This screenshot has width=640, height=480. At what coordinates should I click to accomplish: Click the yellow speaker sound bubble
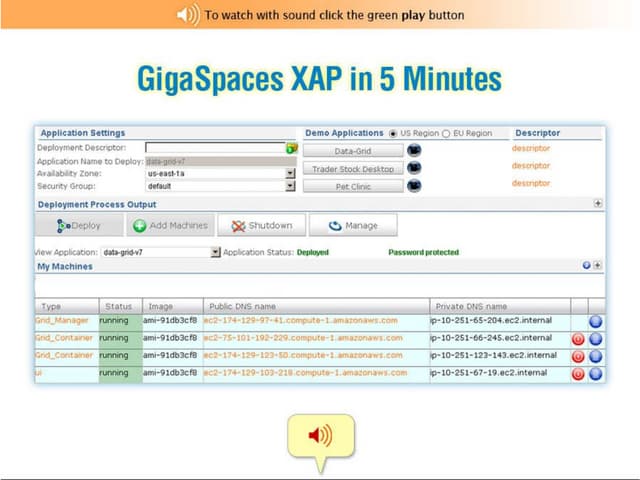click(x=320, y=435)
